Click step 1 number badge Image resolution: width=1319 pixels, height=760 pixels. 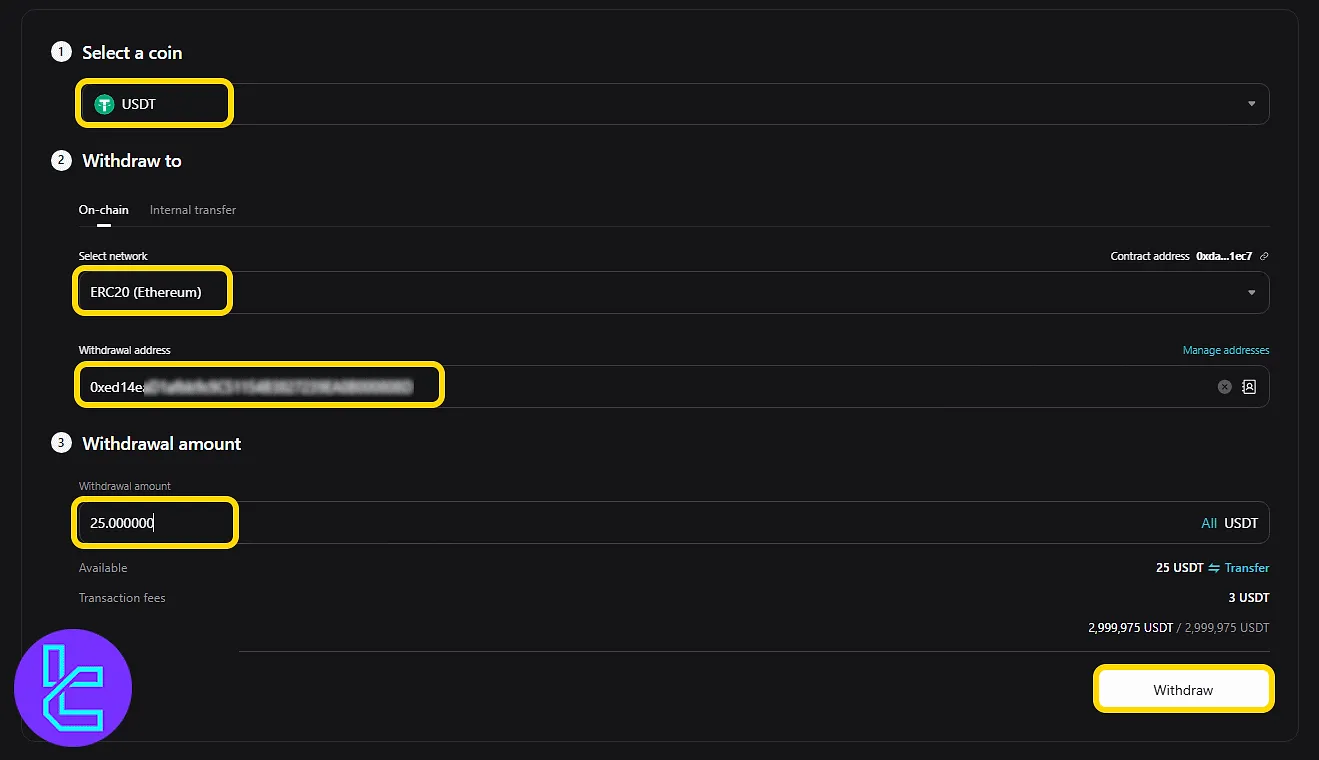coord(62,52)
